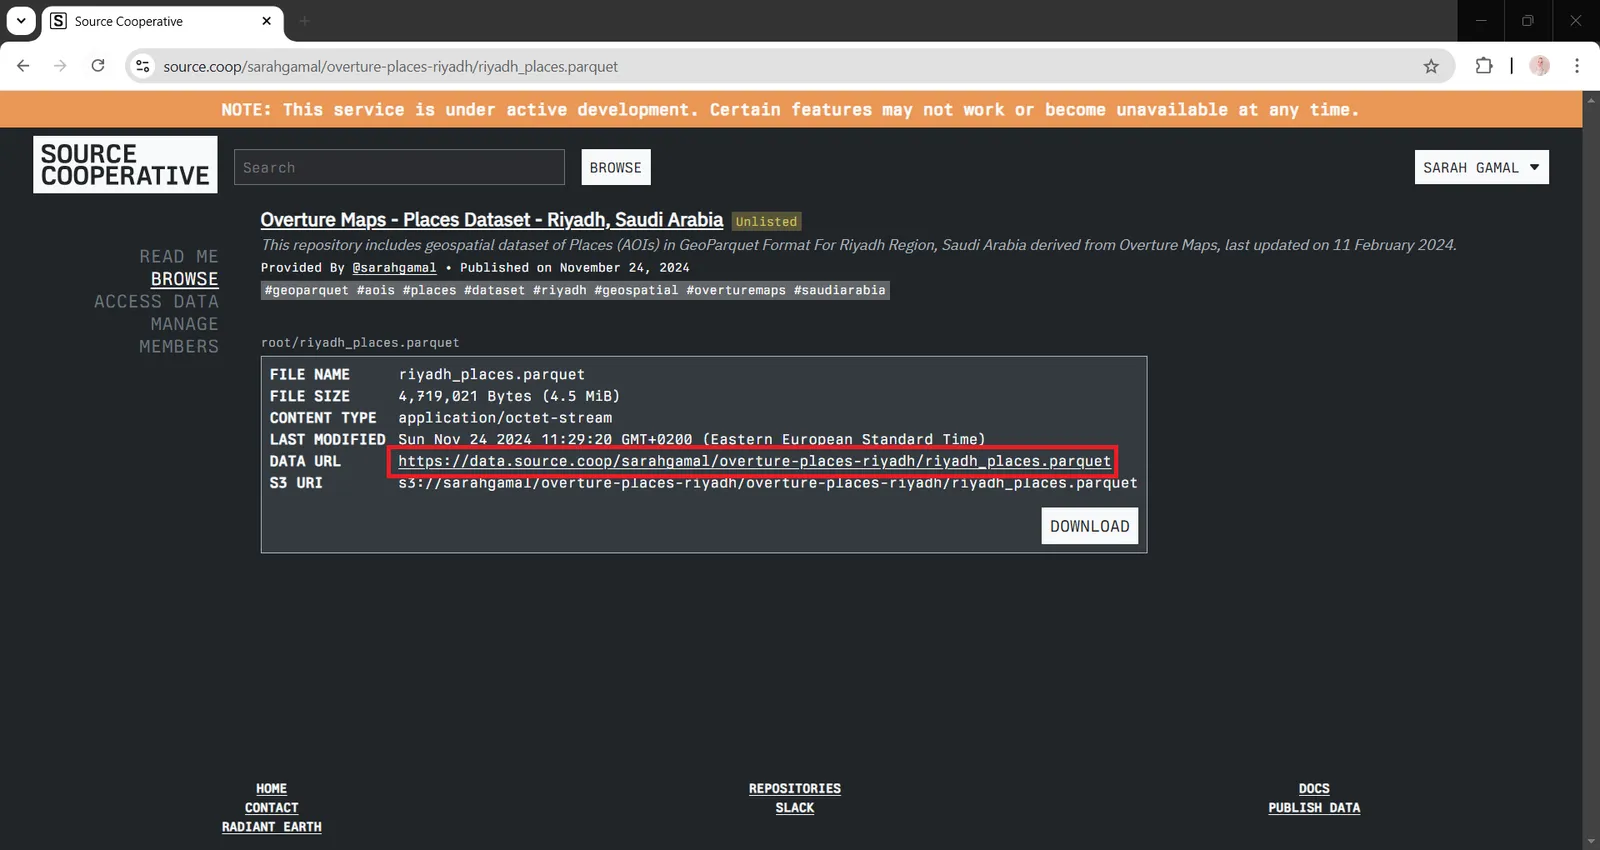1600x850 pixels.
Task: Open the SLACK footer link
Action: 794,808
